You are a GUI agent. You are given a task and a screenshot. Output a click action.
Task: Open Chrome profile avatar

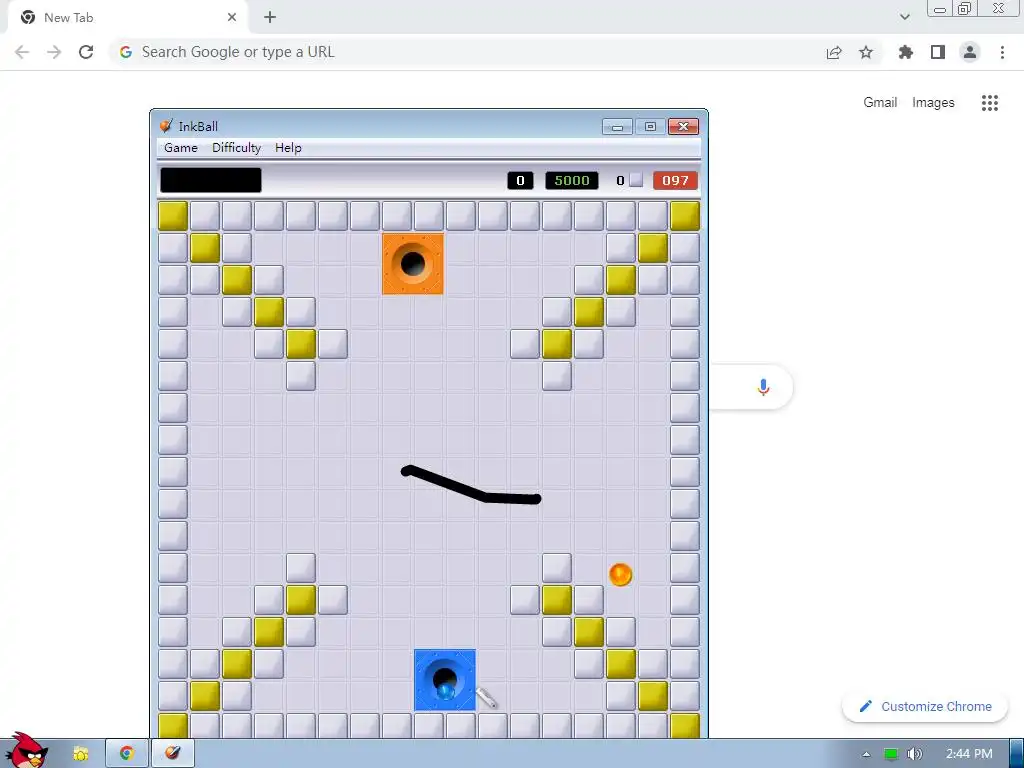tap(970, 52)
